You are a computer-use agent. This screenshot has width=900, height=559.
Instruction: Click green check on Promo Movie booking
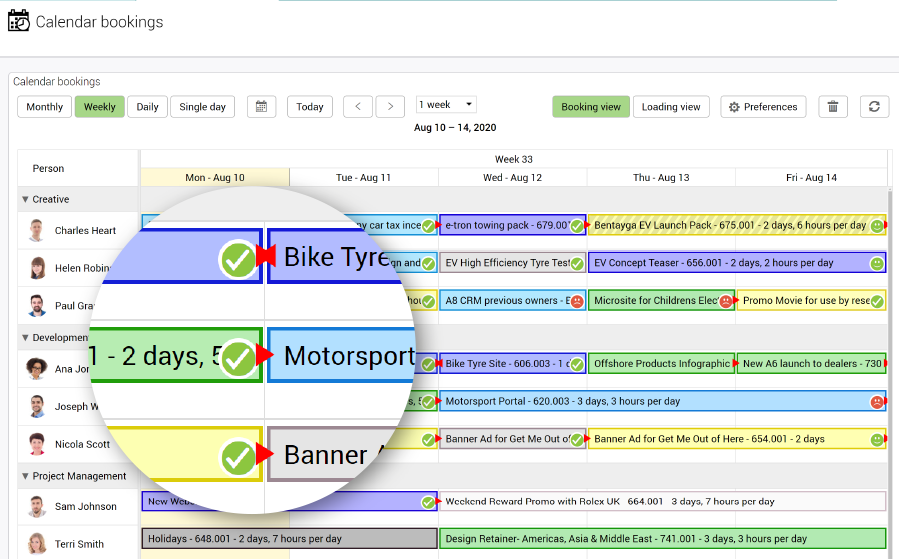click(876, 301)
